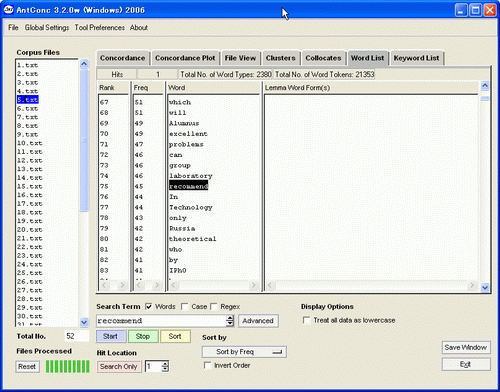Switch to the Concordance tab
The image size is (500, 392).
[x=123, y=58]
